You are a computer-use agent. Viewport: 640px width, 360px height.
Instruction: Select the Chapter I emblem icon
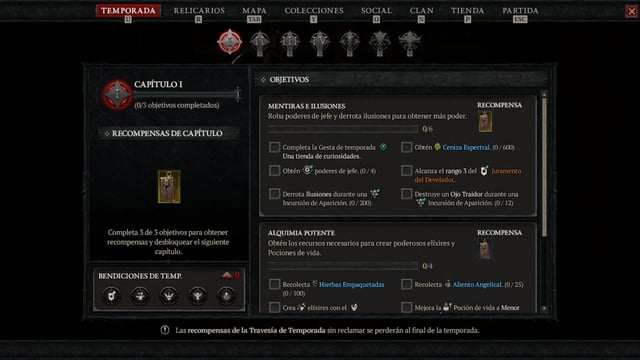point(230,42)
